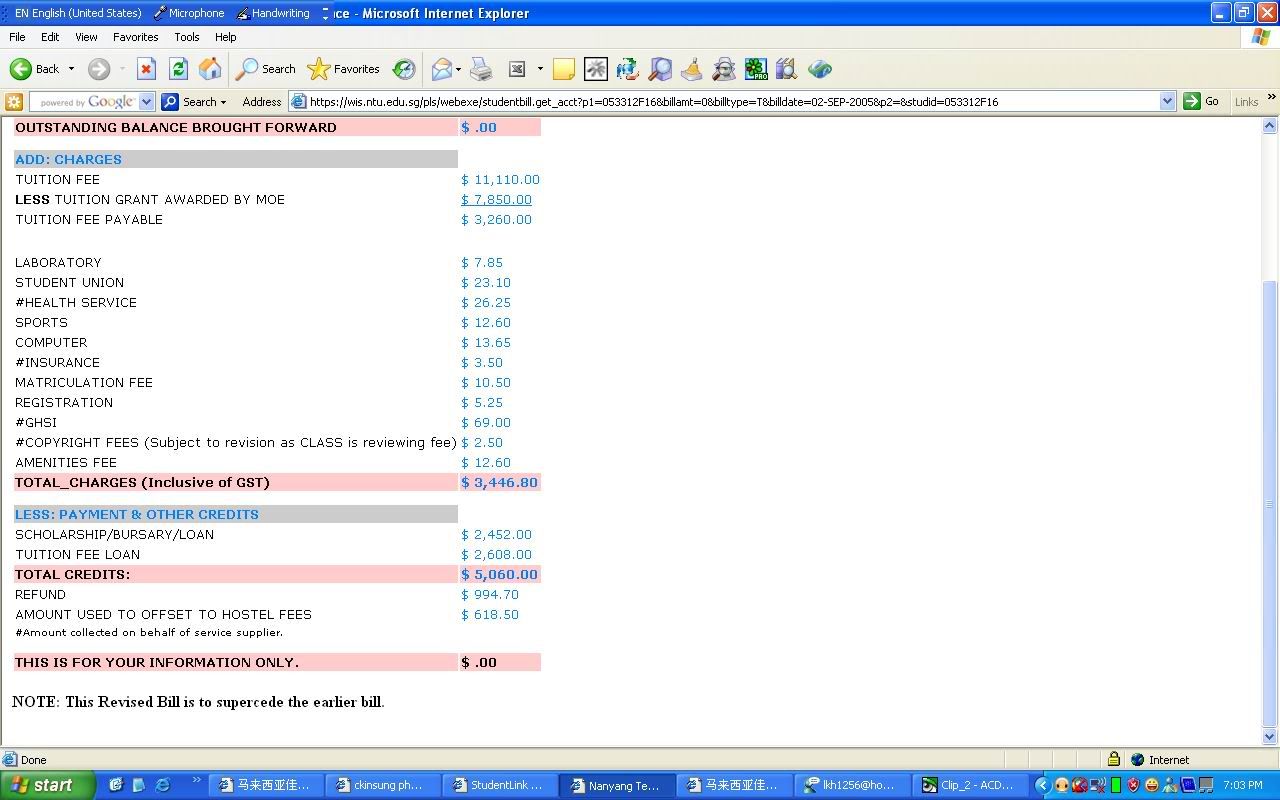This screenshot has height=800, width=1280.
Task: Open the History panel icon
Action: (404, 69)
